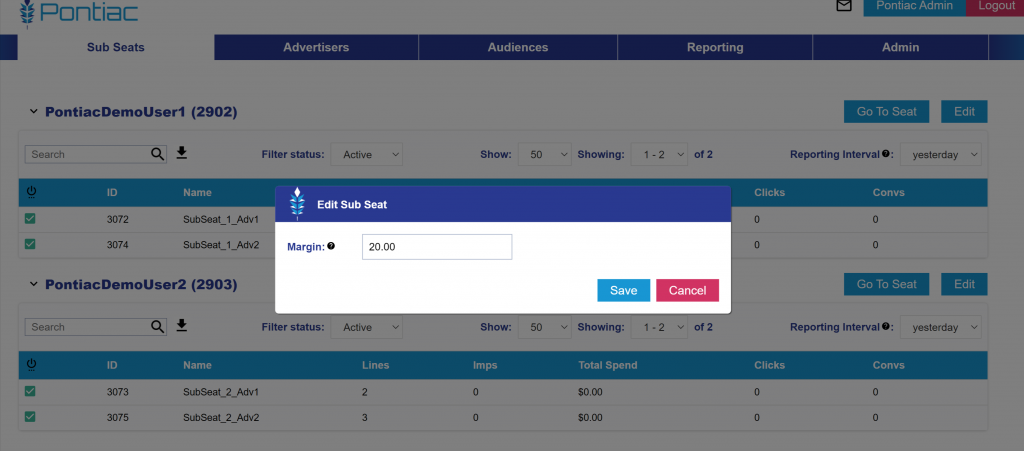Screen dimensions: 1024x451
Task: Click PontiacDemoUser2 (2903) heading
Action: [x=141, y=285]
